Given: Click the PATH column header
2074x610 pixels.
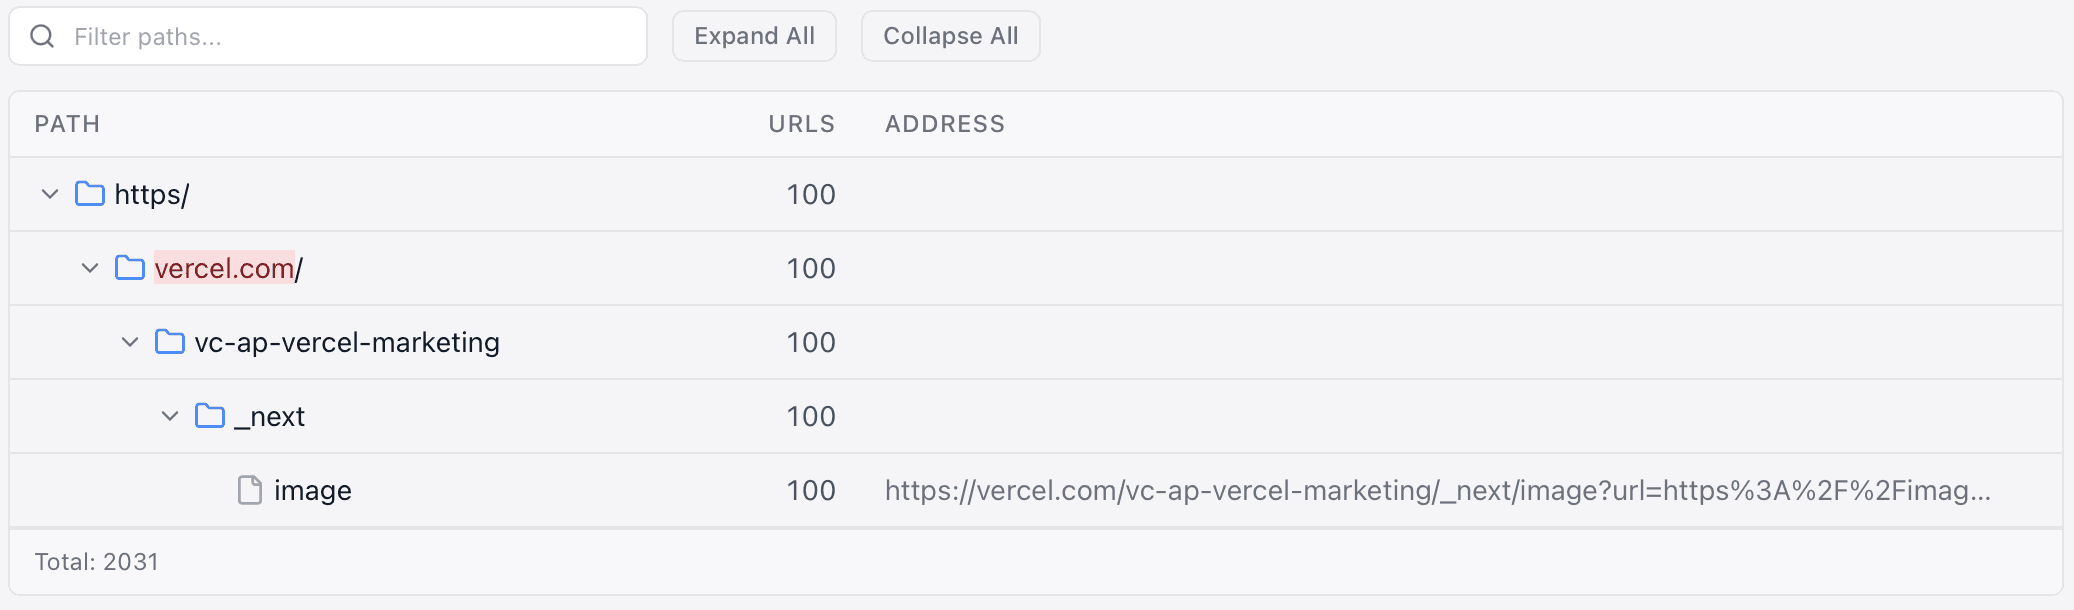Looking at the screenshot, I should click(x=67, y=124).
